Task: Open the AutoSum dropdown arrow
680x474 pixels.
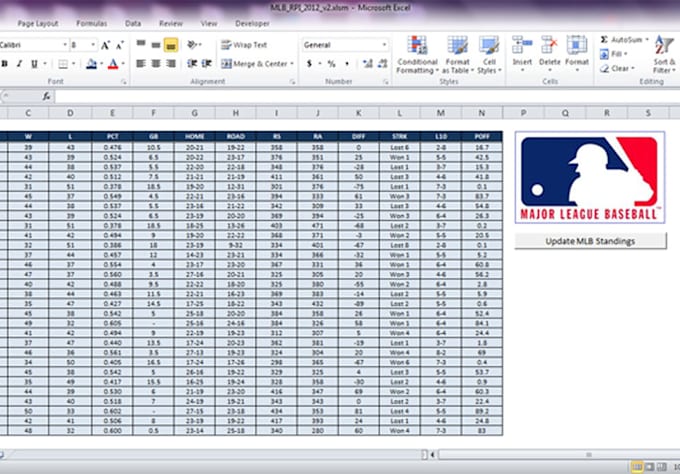Action: [x=647, y=39]
